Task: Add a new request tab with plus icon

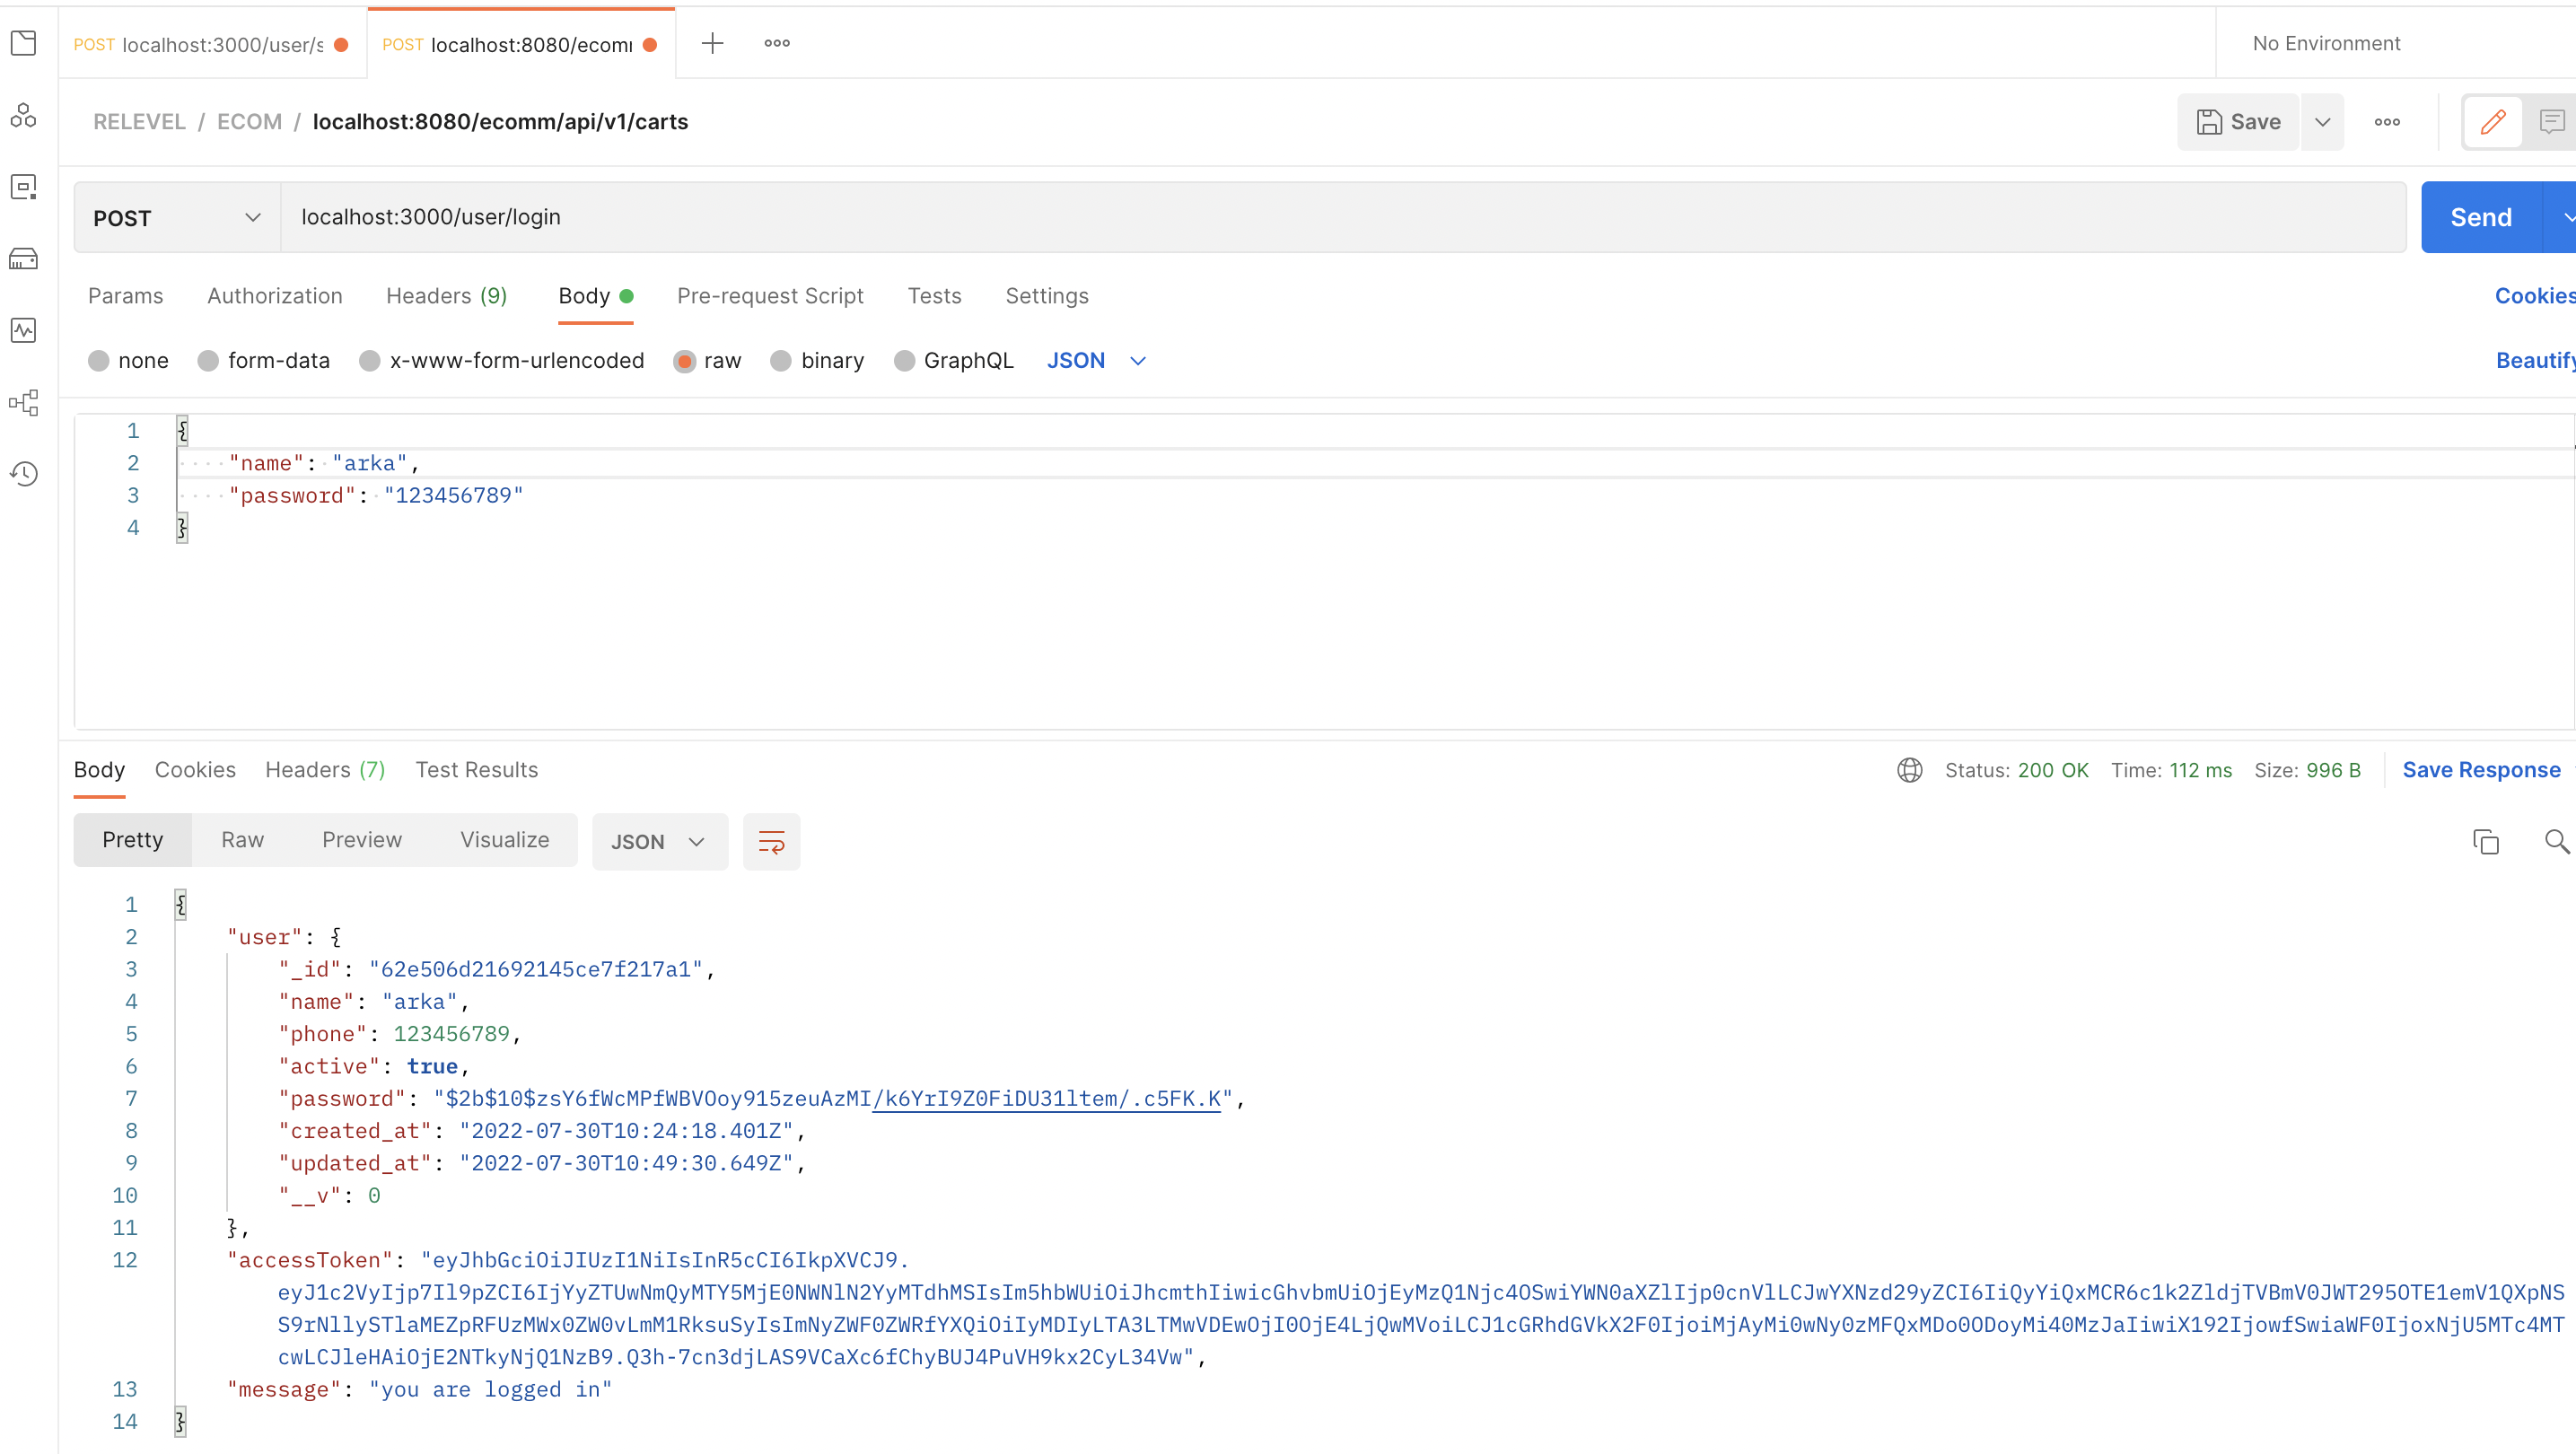Action: (712, 43)
